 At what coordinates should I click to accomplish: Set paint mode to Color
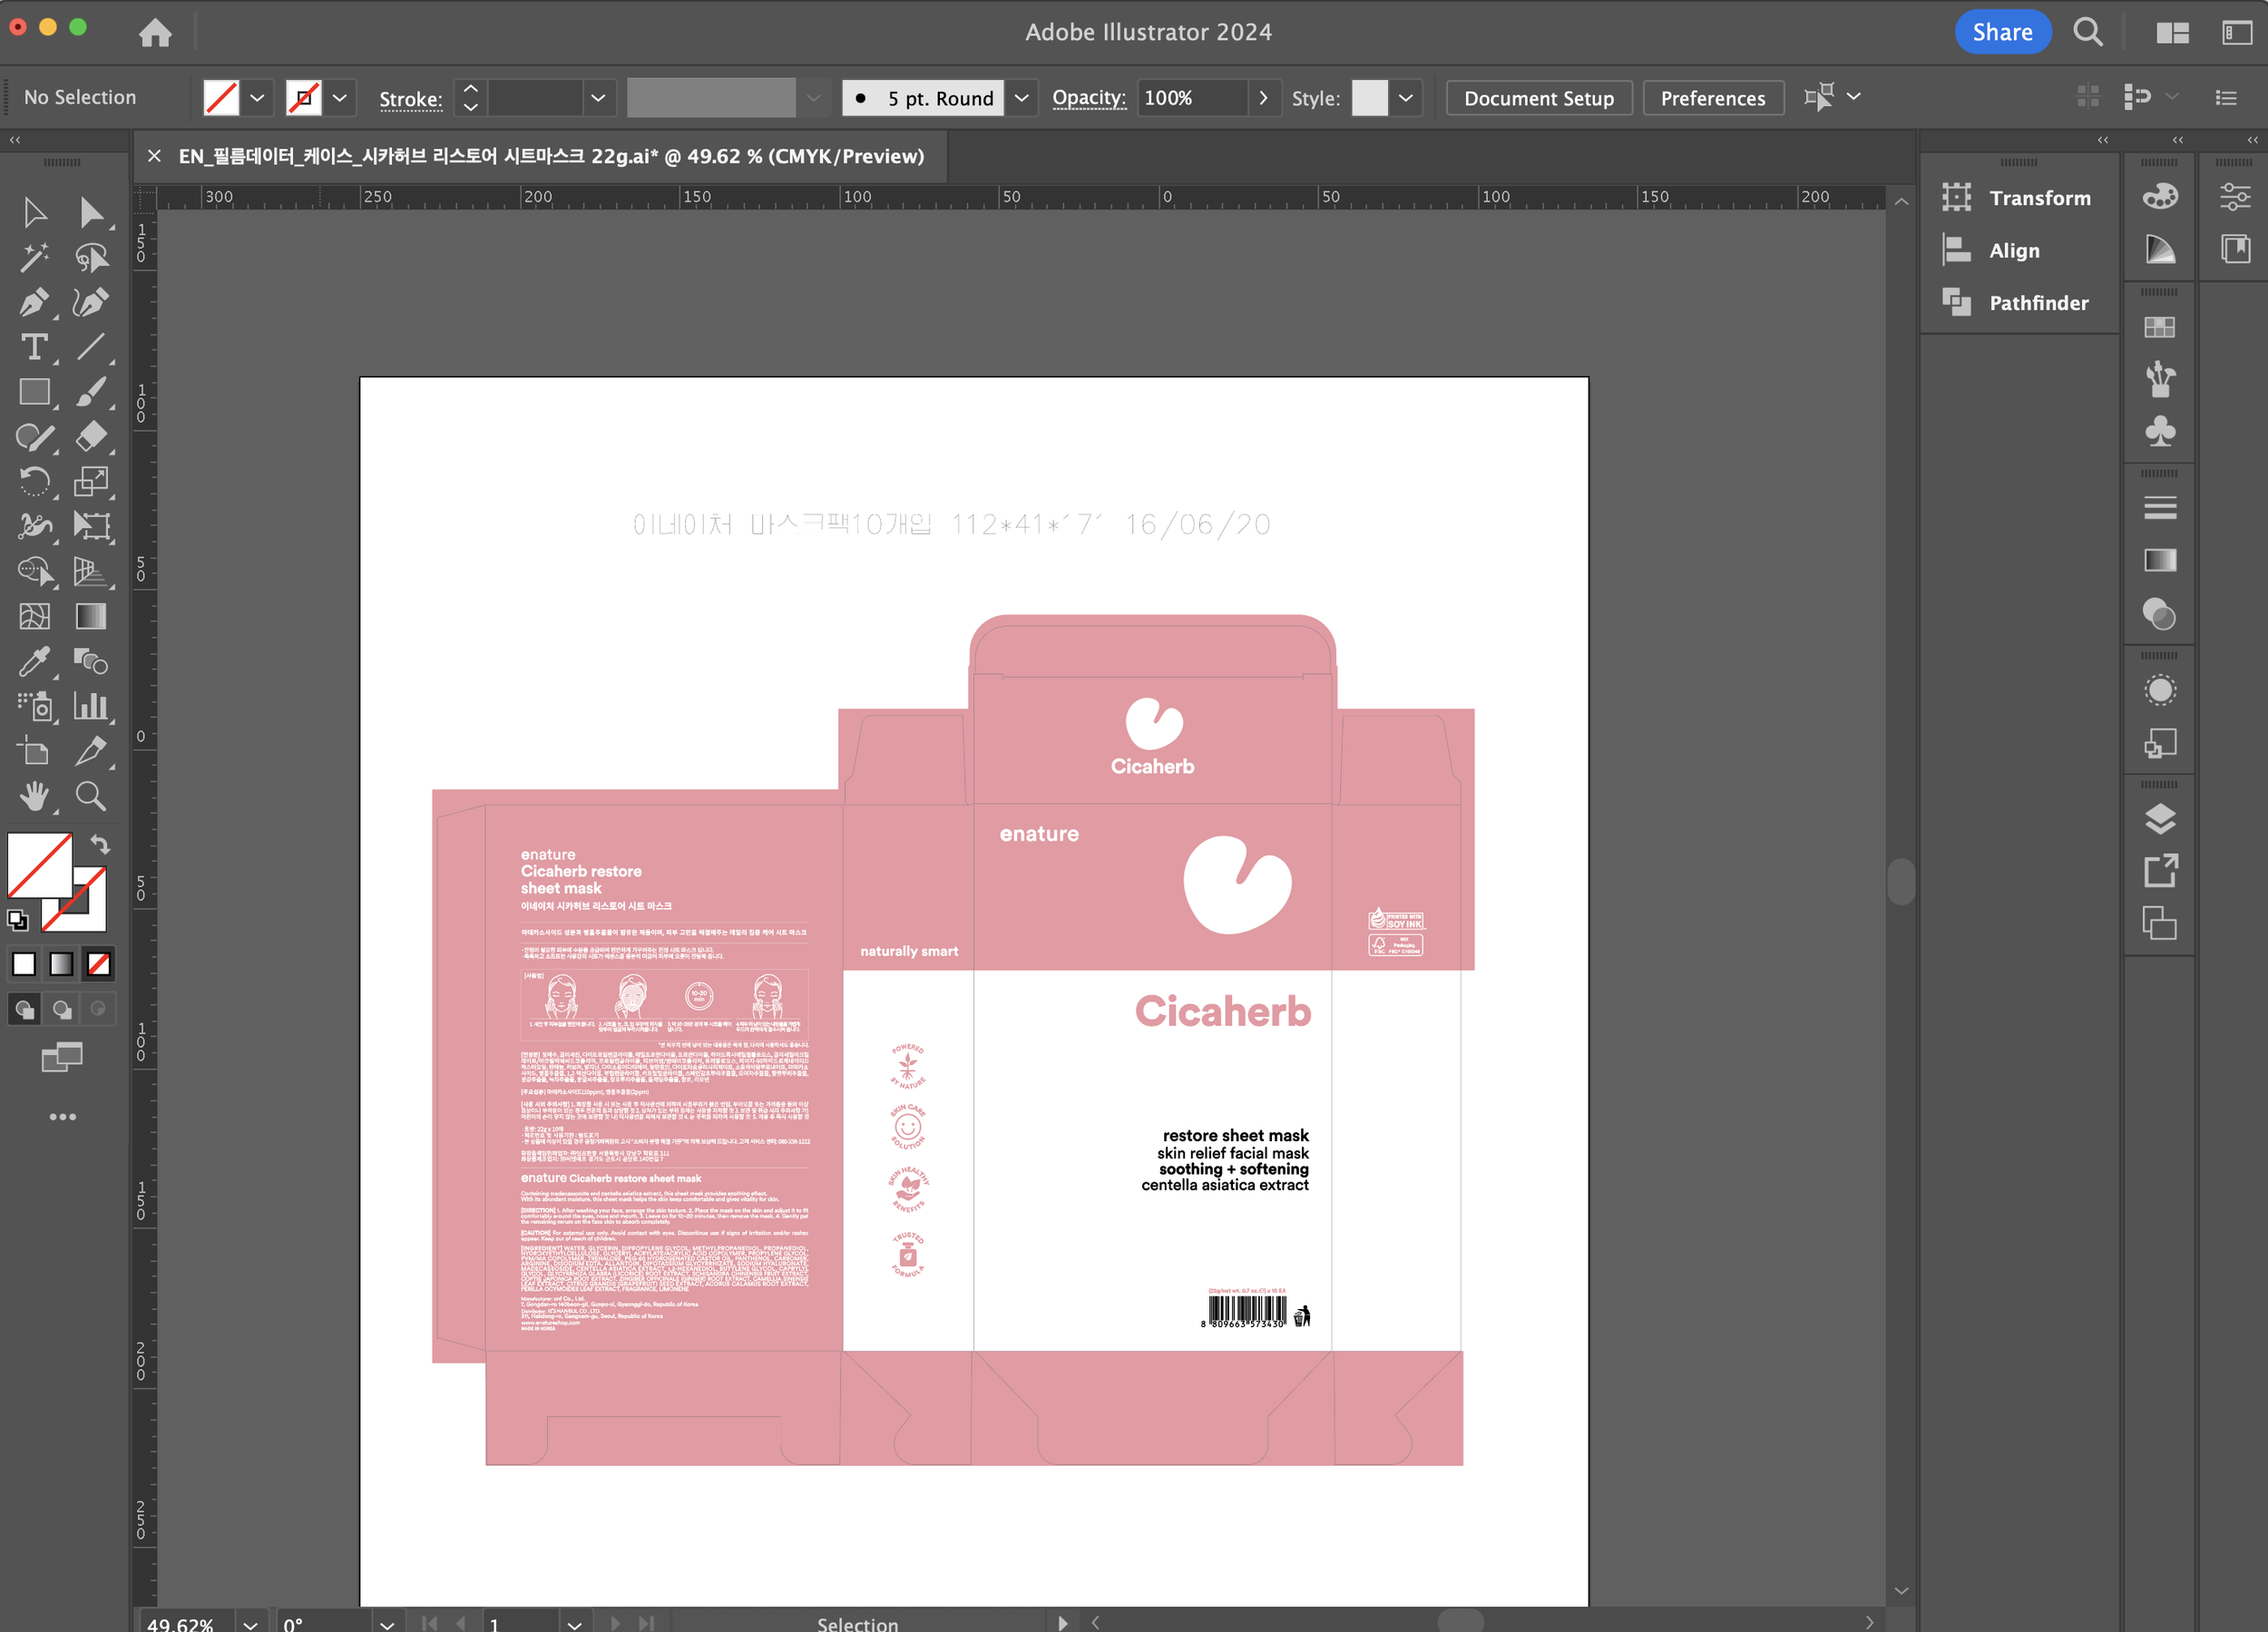[x=24, y=964]
